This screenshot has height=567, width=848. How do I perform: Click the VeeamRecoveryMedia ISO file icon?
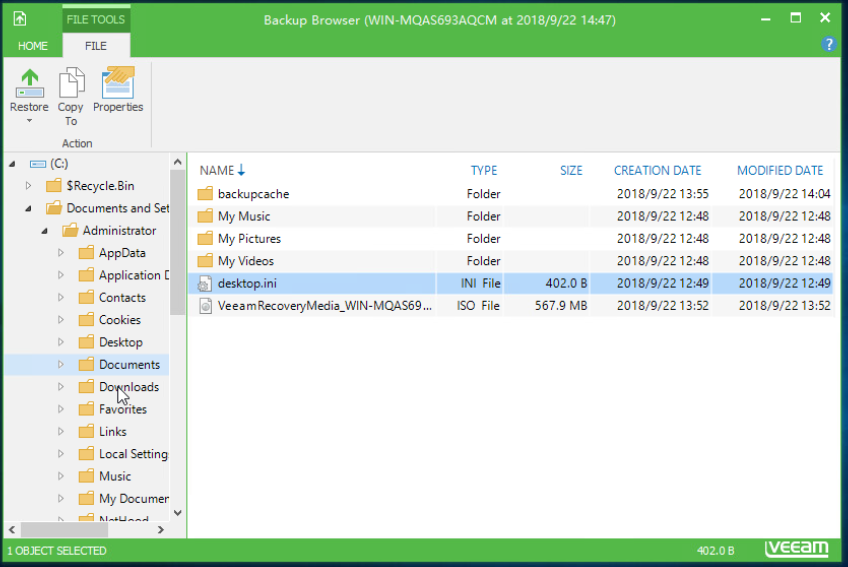[205, 306]
